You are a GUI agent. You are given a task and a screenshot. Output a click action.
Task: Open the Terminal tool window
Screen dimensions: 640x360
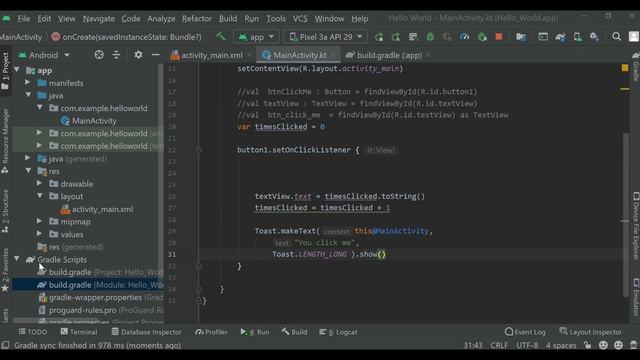pos(79,332)
